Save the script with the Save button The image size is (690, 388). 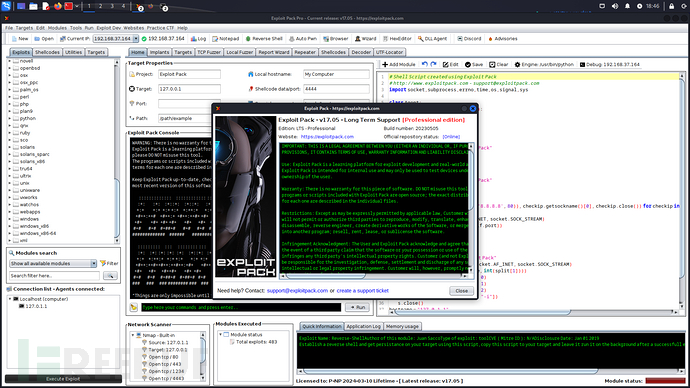[474, 64]
